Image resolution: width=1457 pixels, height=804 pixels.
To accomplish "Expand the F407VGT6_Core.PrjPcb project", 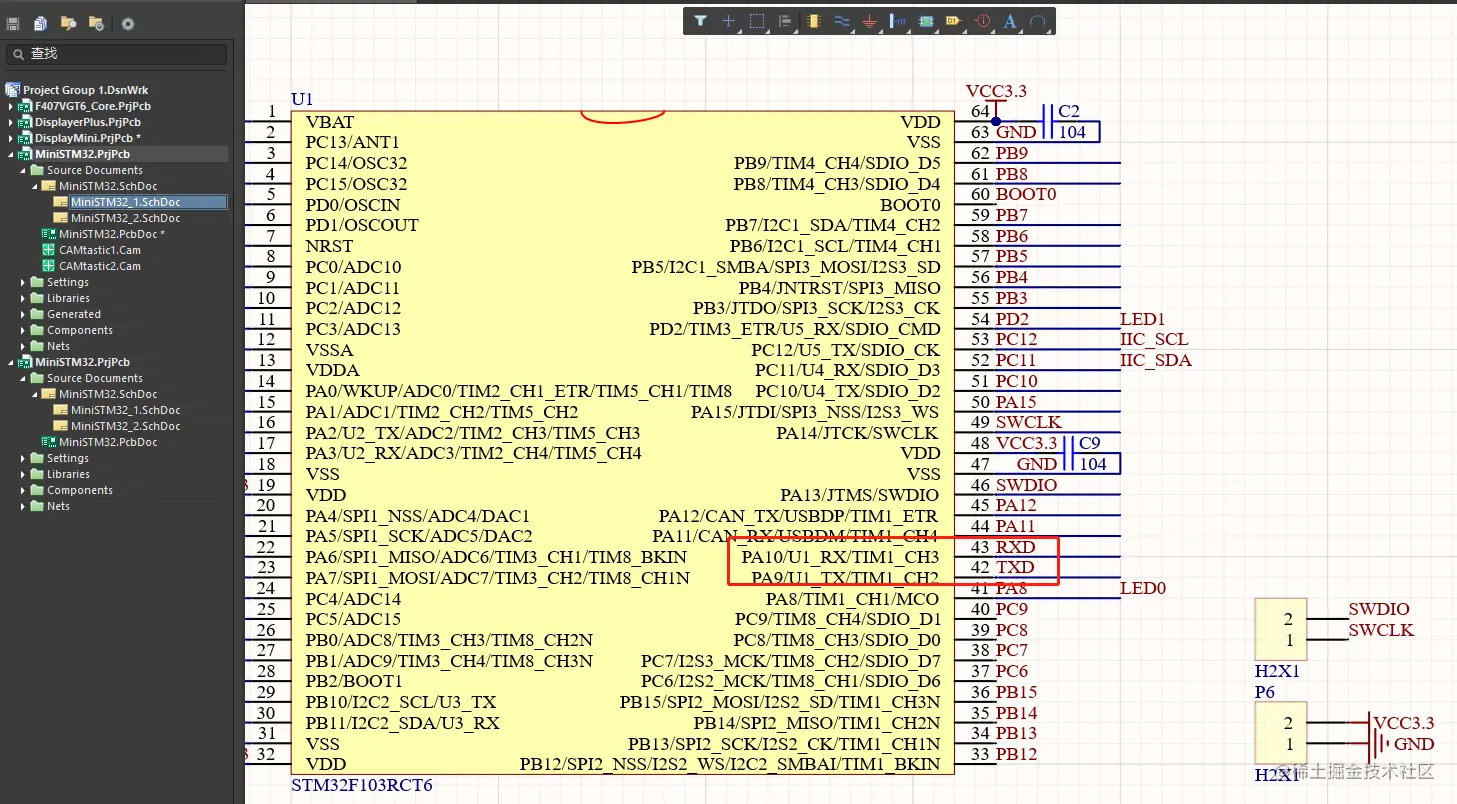I will click(x=11, y=106).
